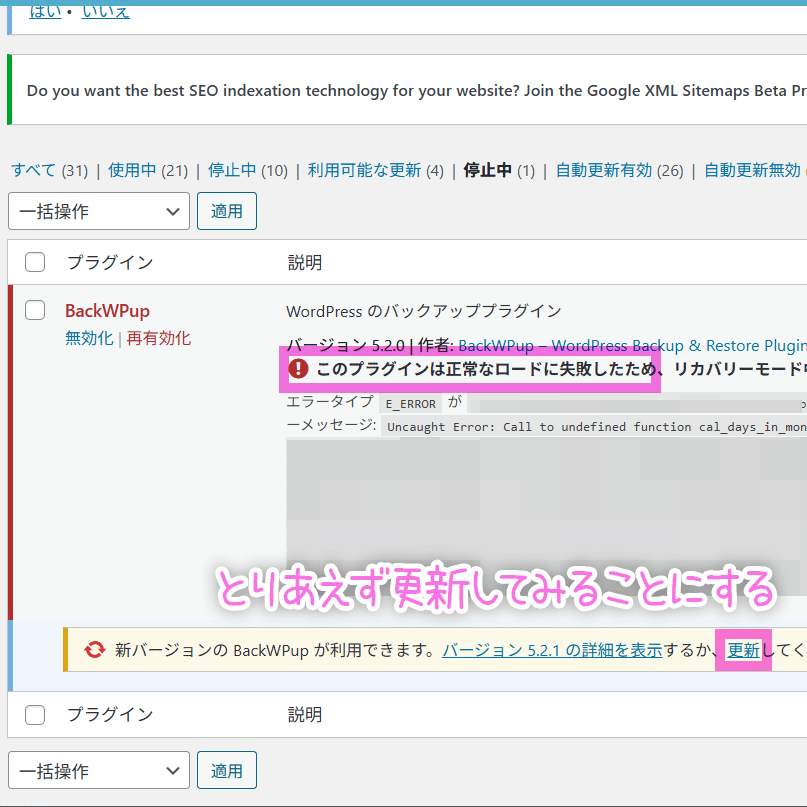Check the BackWPup plugin checkbox
The image size is (807, 807).
pos(35,310)
